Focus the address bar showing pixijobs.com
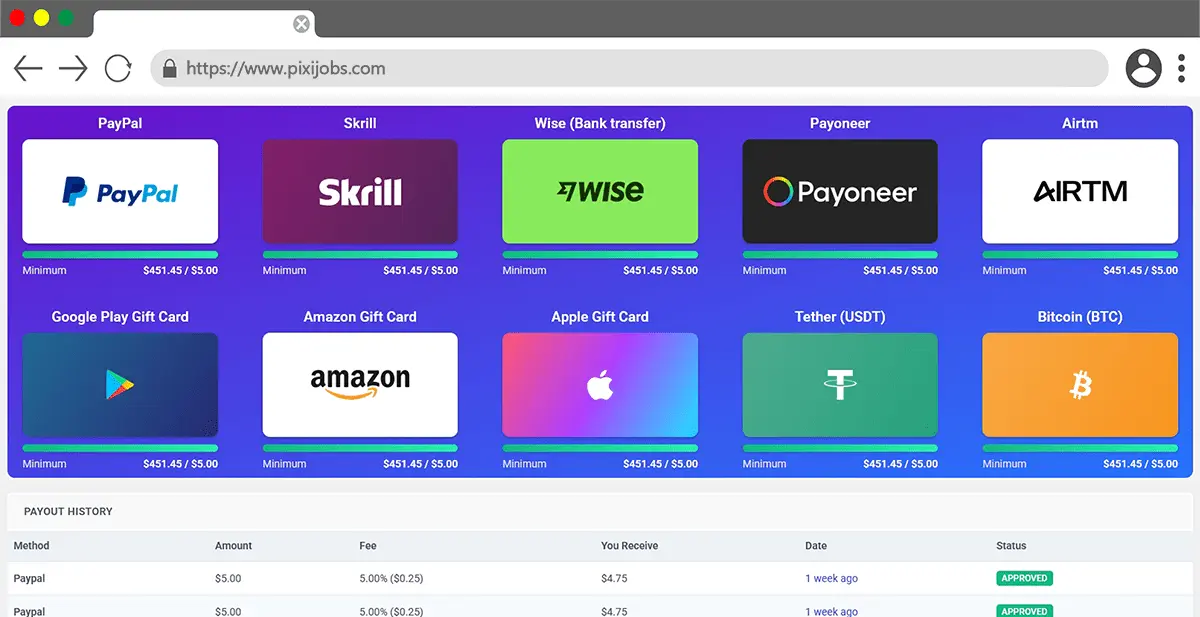Screen dimensions: 1200x617 pos(630,68)
